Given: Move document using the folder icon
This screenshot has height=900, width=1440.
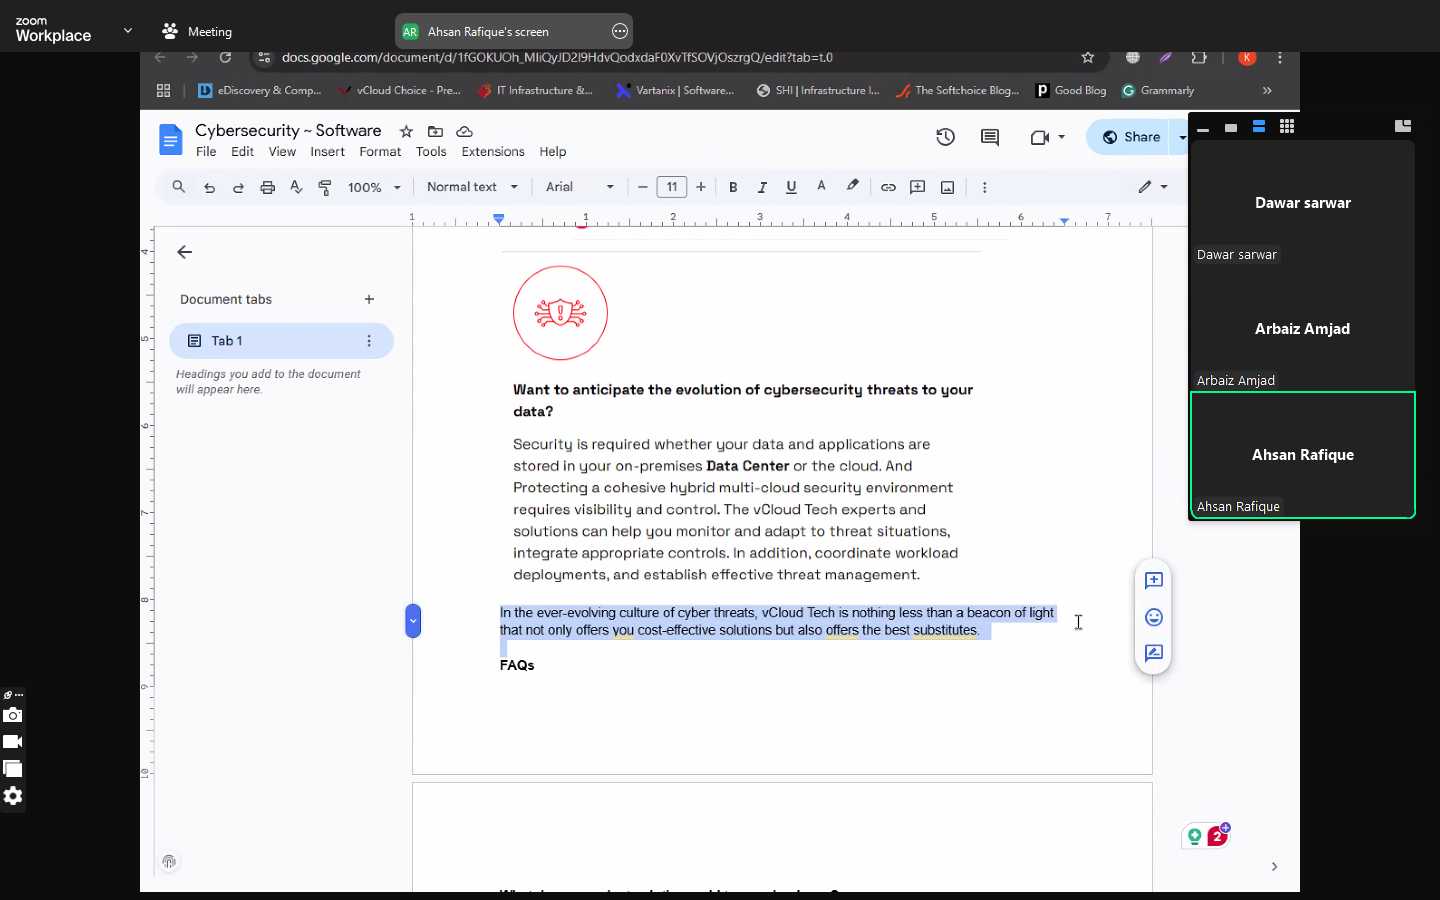Looking at the screenshot, I should [435, 131].
